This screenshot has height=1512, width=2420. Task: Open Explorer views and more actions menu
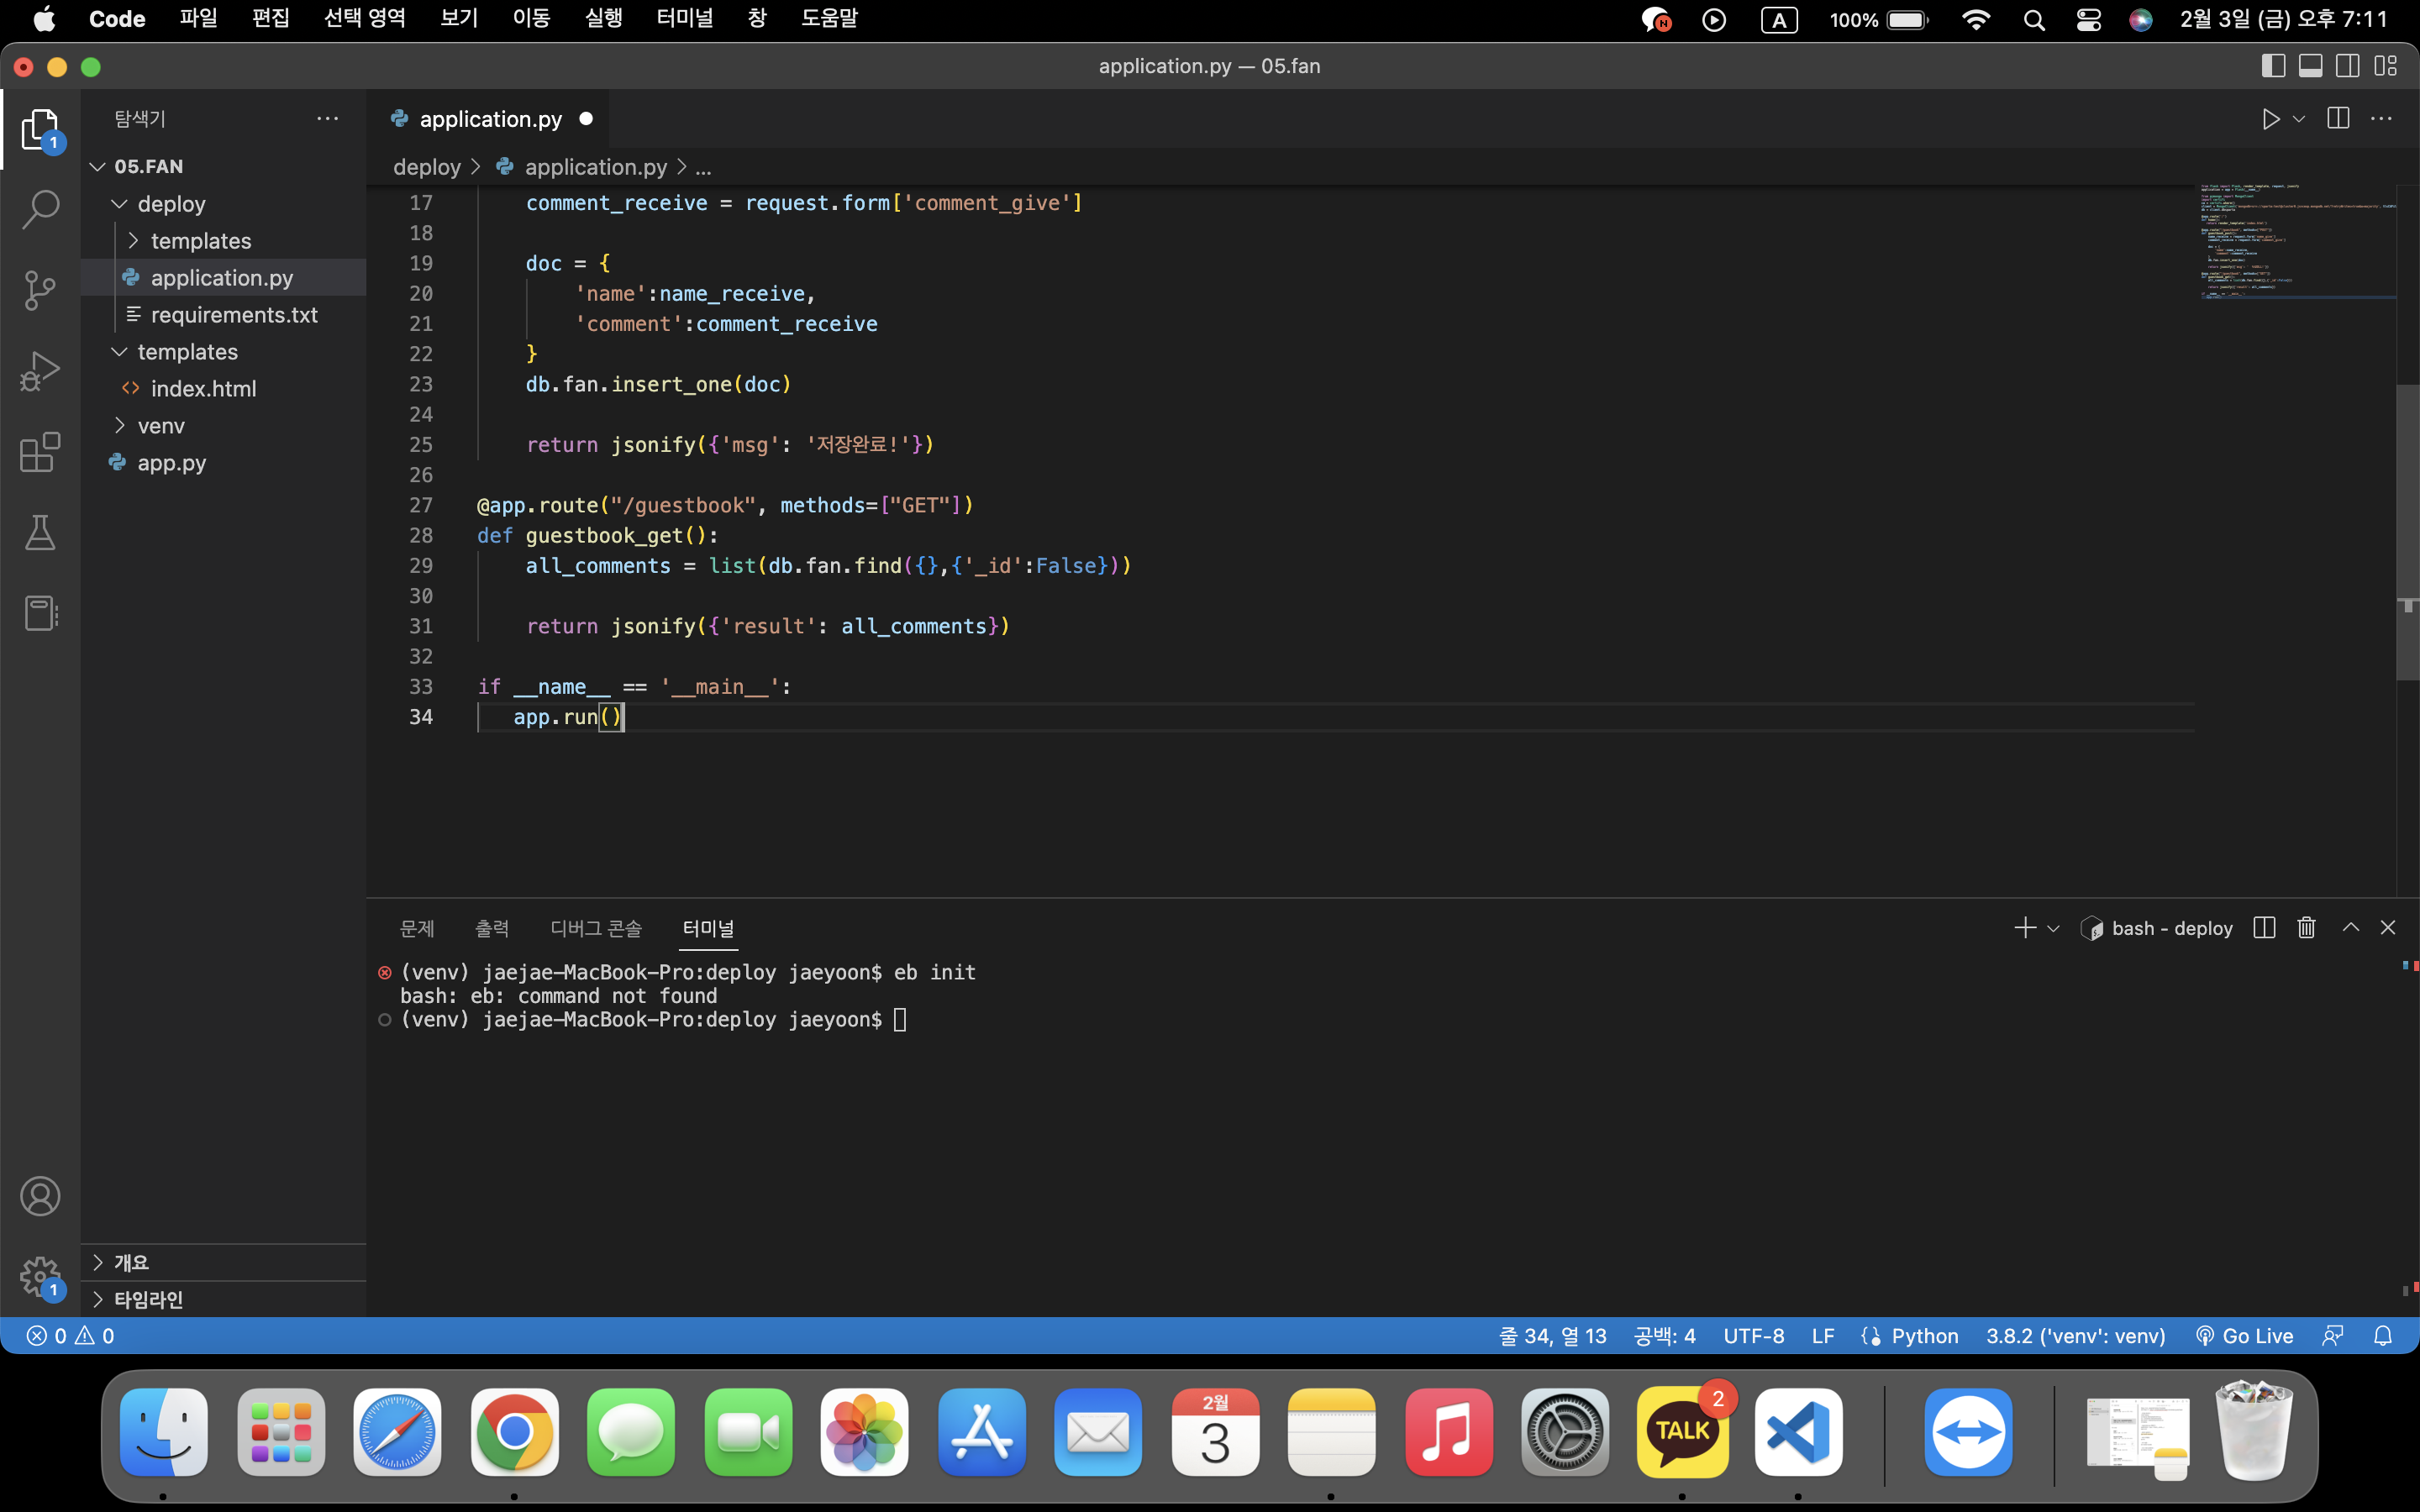[x=328, y=119]
